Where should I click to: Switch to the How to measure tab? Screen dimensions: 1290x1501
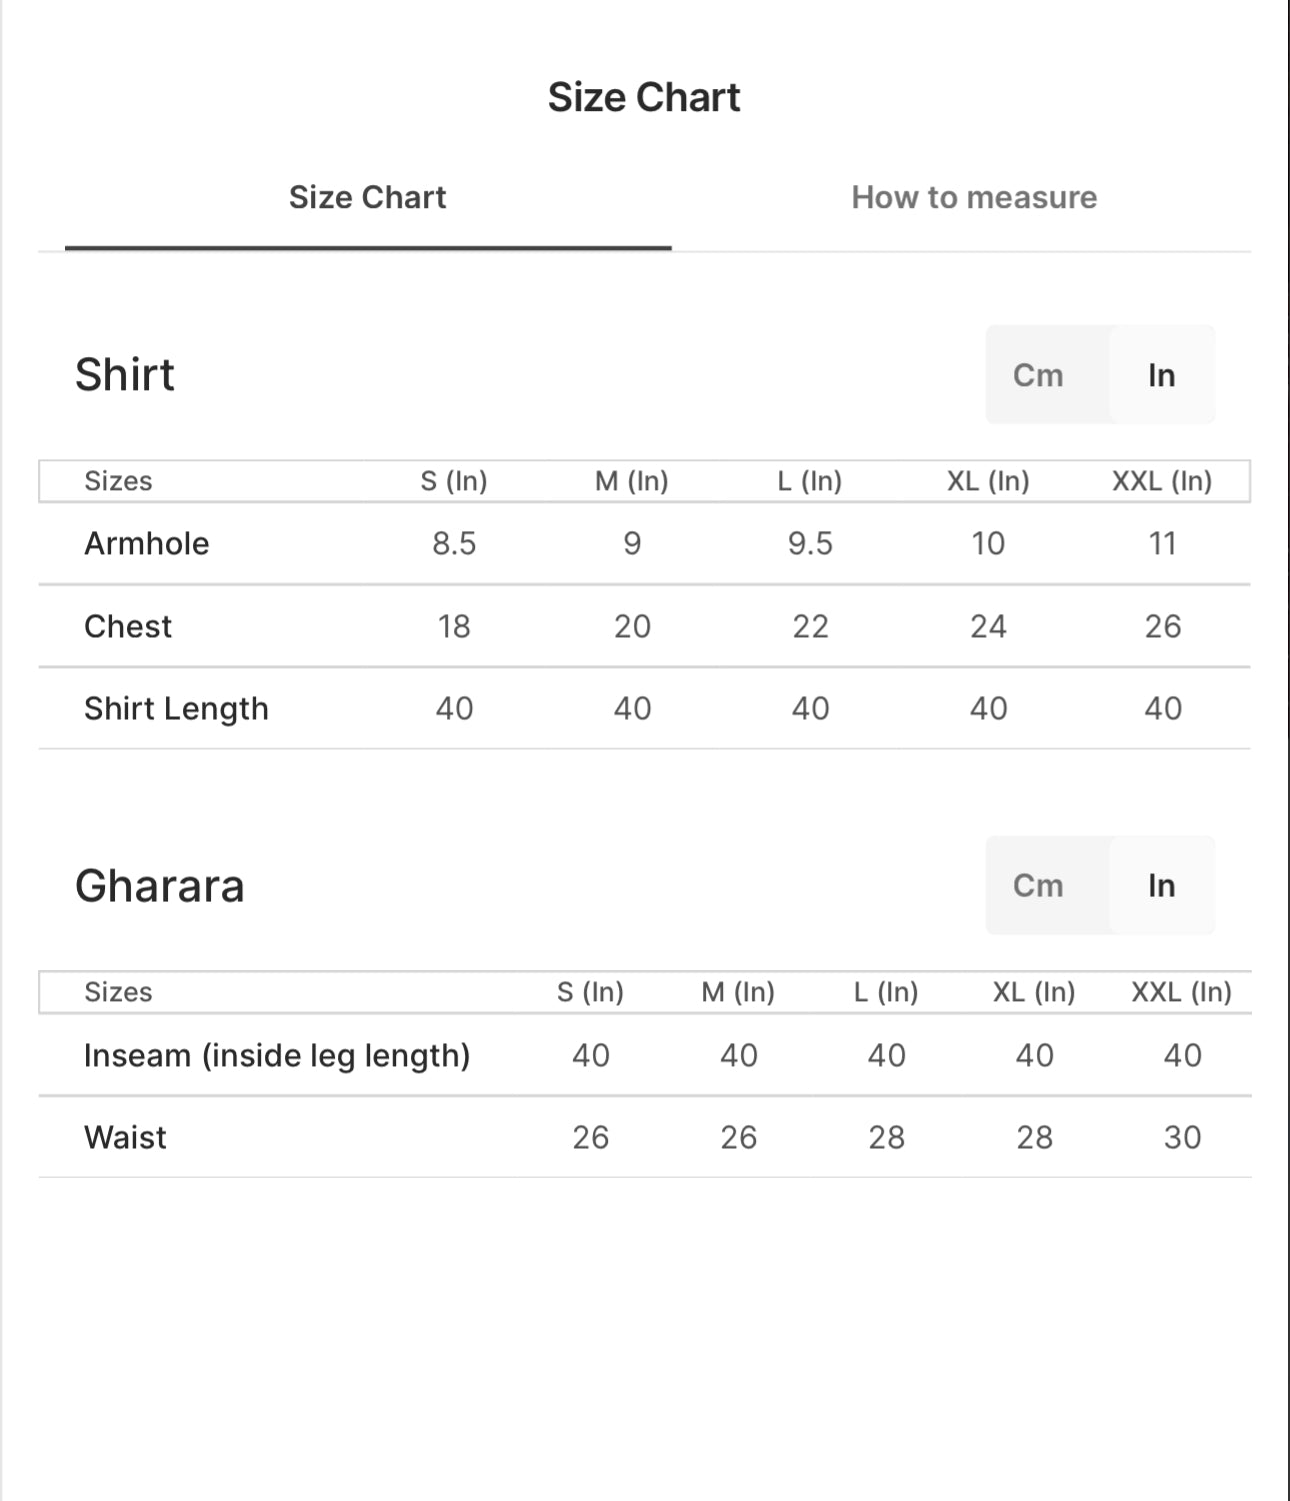click(x=974, y=197)
